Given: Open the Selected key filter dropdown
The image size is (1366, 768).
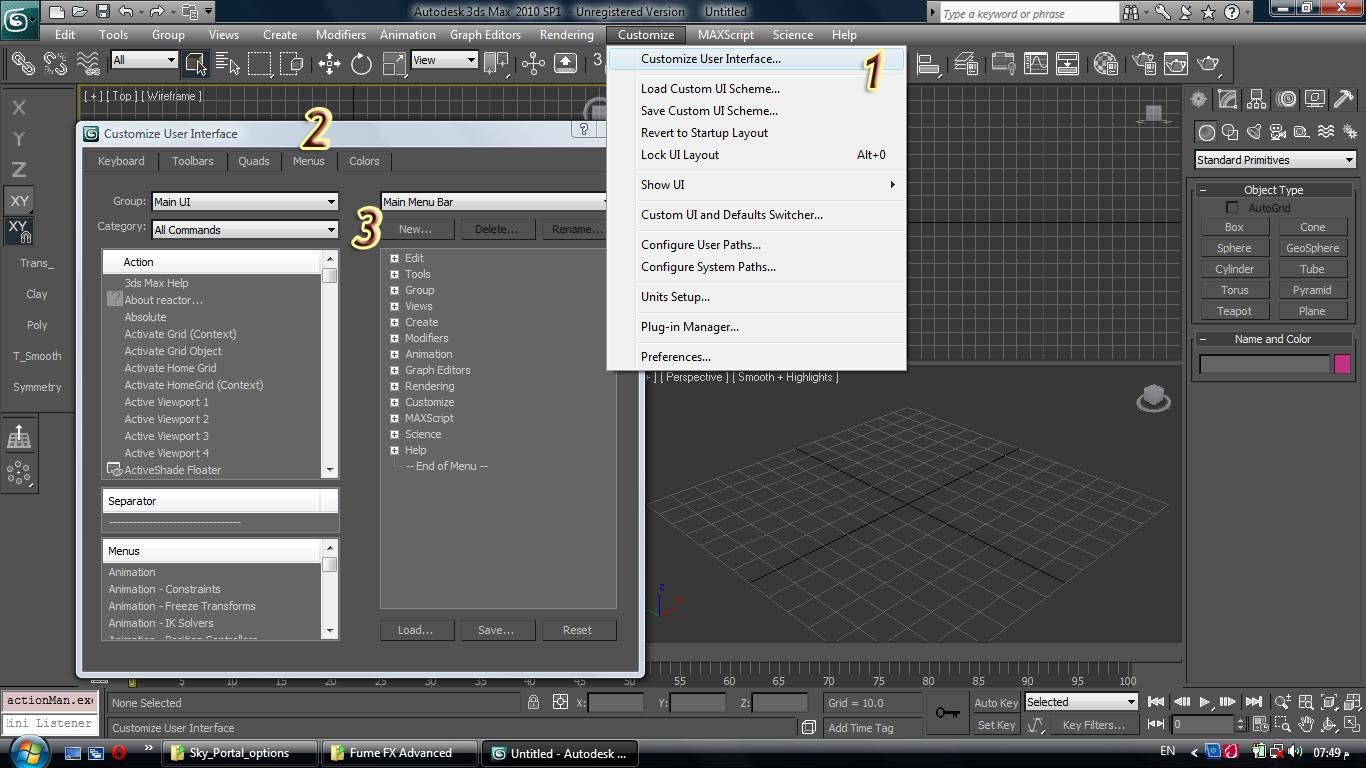Looking at the screenshot, I should (x=1081, y=702).
